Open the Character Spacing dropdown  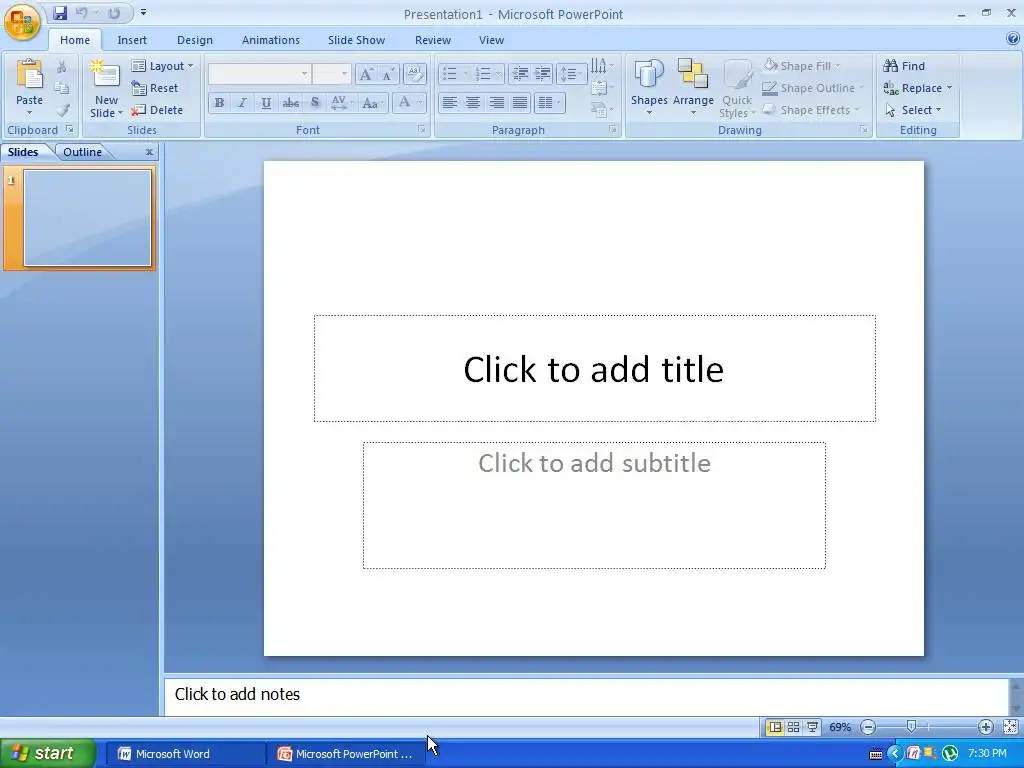[342, 103]
